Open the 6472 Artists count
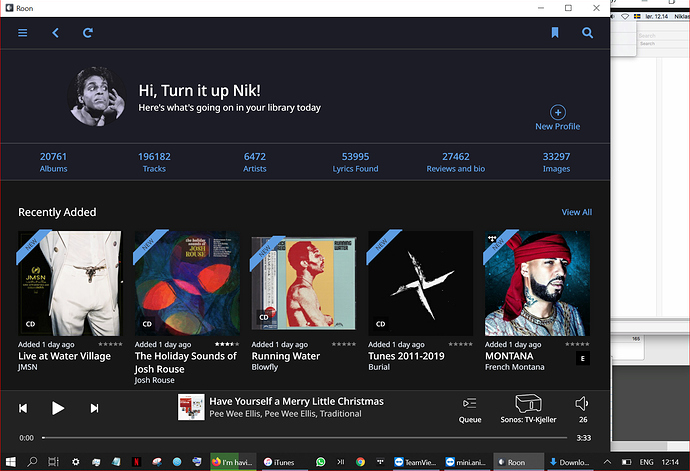690x471 pixels. click(x=255, y=162)
